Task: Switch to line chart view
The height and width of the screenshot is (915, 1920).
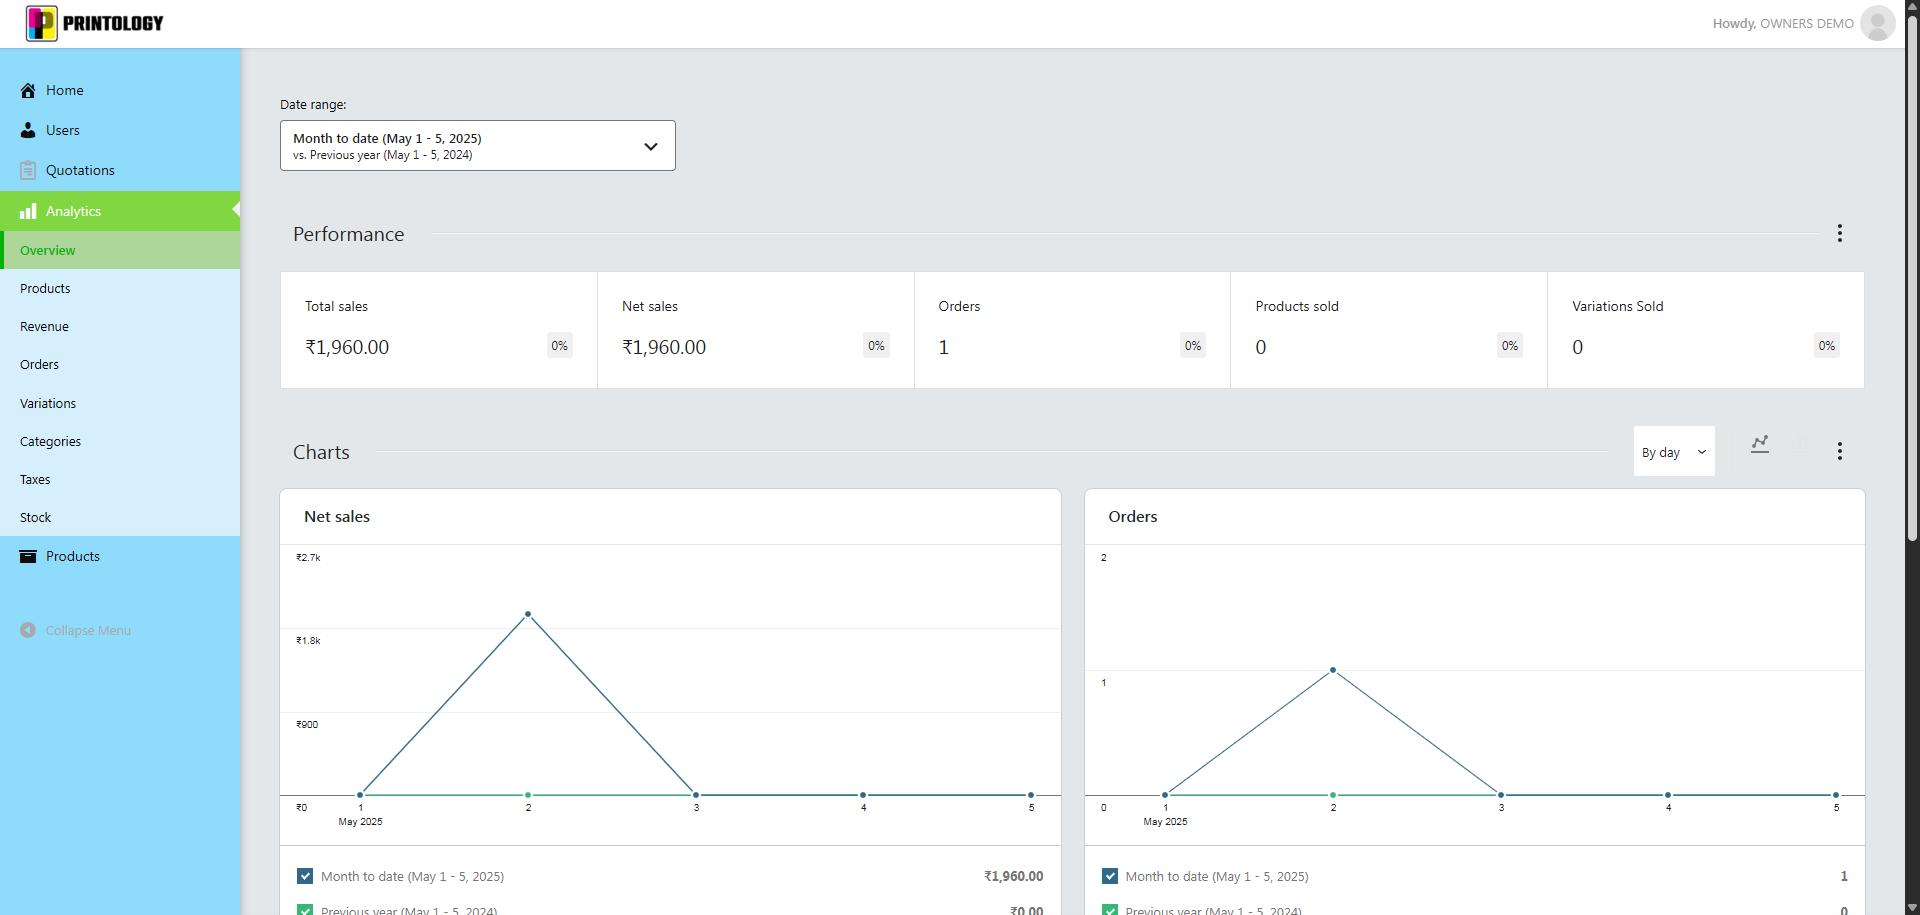Action: (1760, 445)
